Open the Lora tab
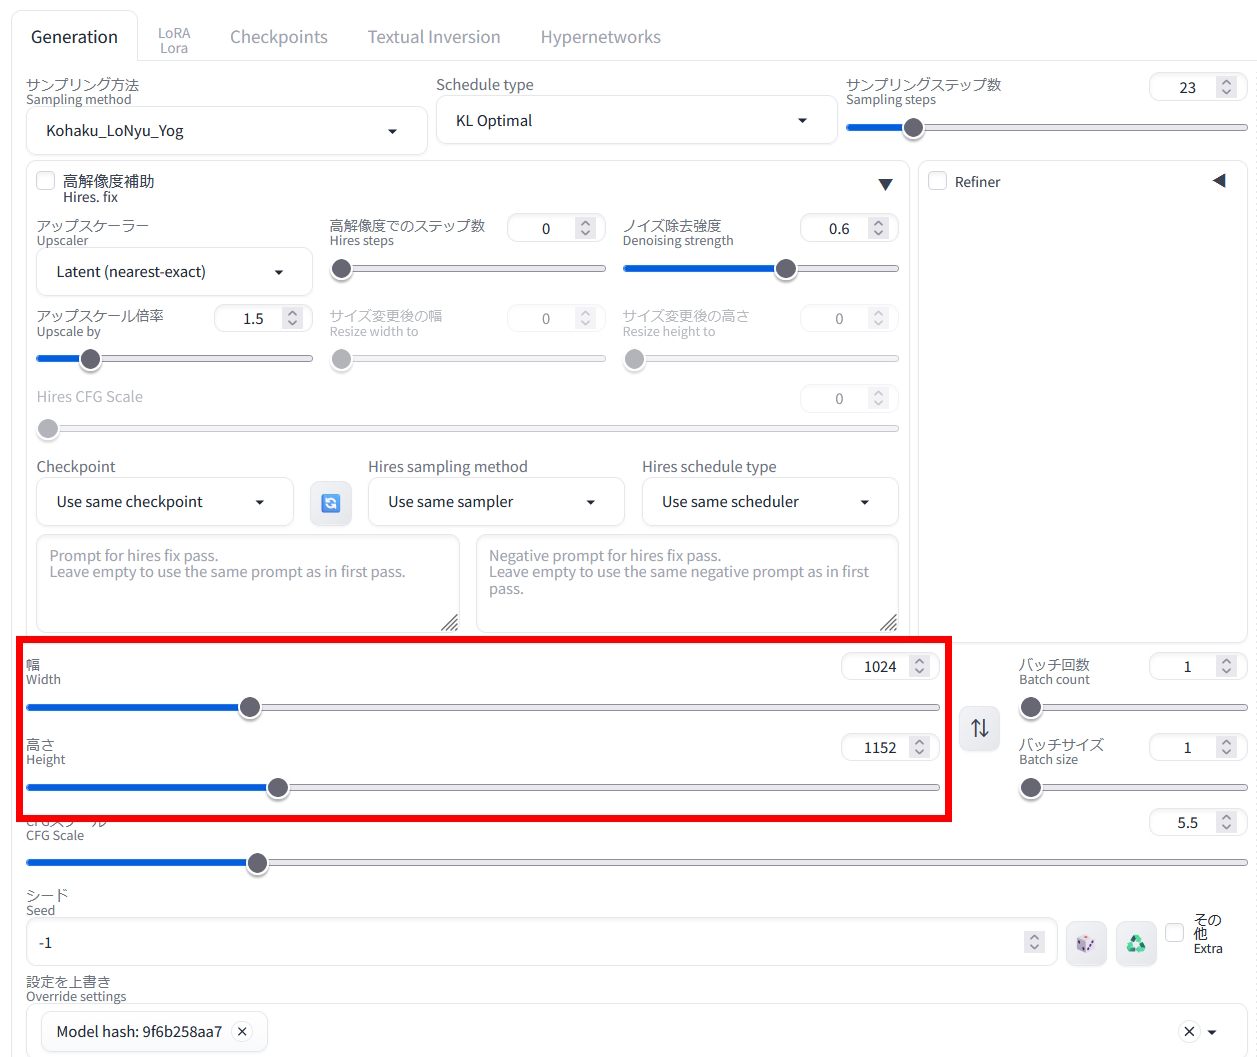Image resolution: width=1257 pixels, height=1057 pixels. tap(174, 40)
